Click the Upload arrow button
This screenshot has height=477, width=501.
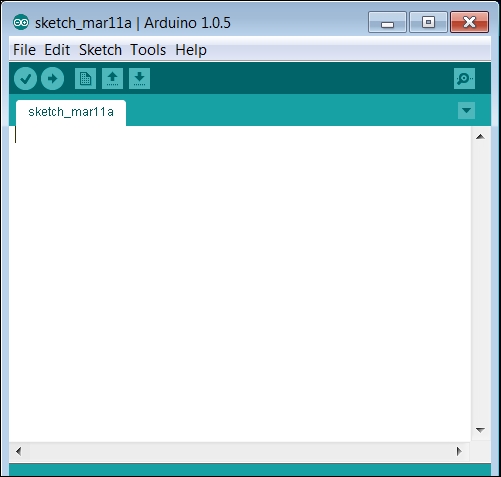coord(52,79)
